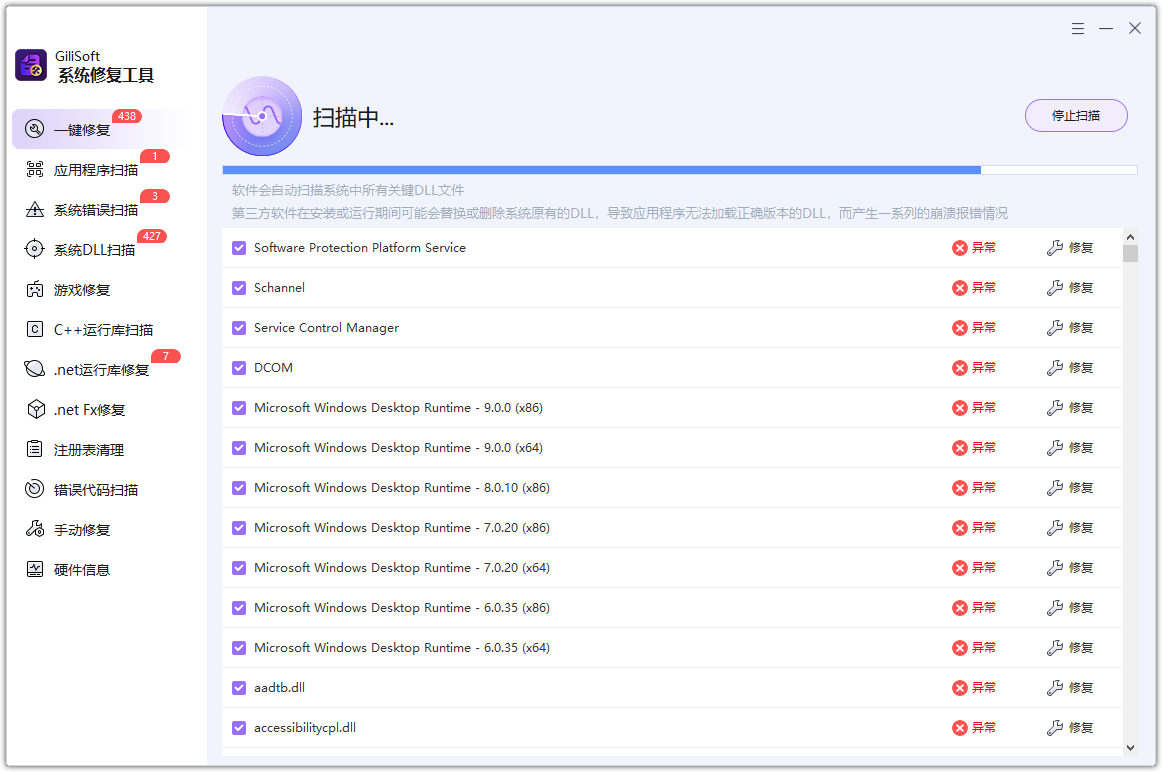
Task: Toggle the Service Control Manager checkbox
Action: coord(238,327)
